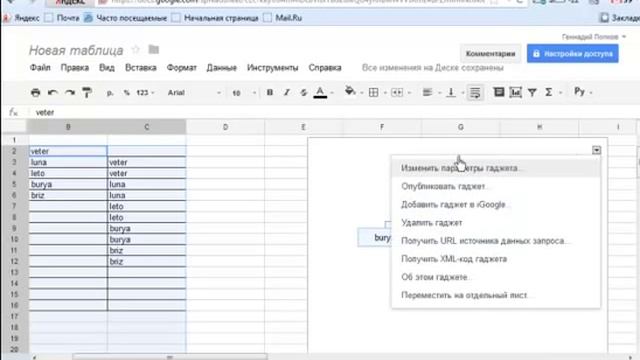Open the Файл menu
This screenshot has width=640, height=360.
[40, 68]
